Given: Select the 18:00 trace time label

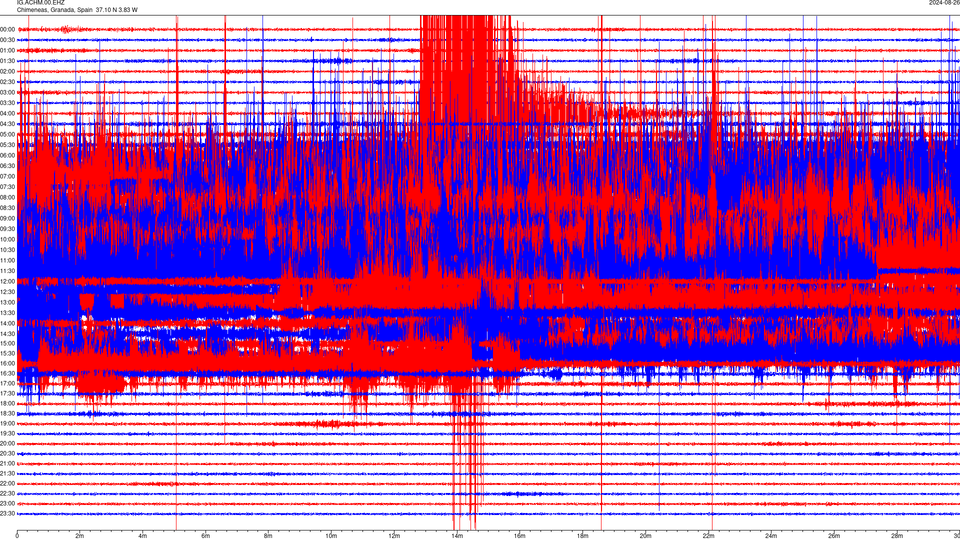Looking at the screenshot, I should [7, 403].
